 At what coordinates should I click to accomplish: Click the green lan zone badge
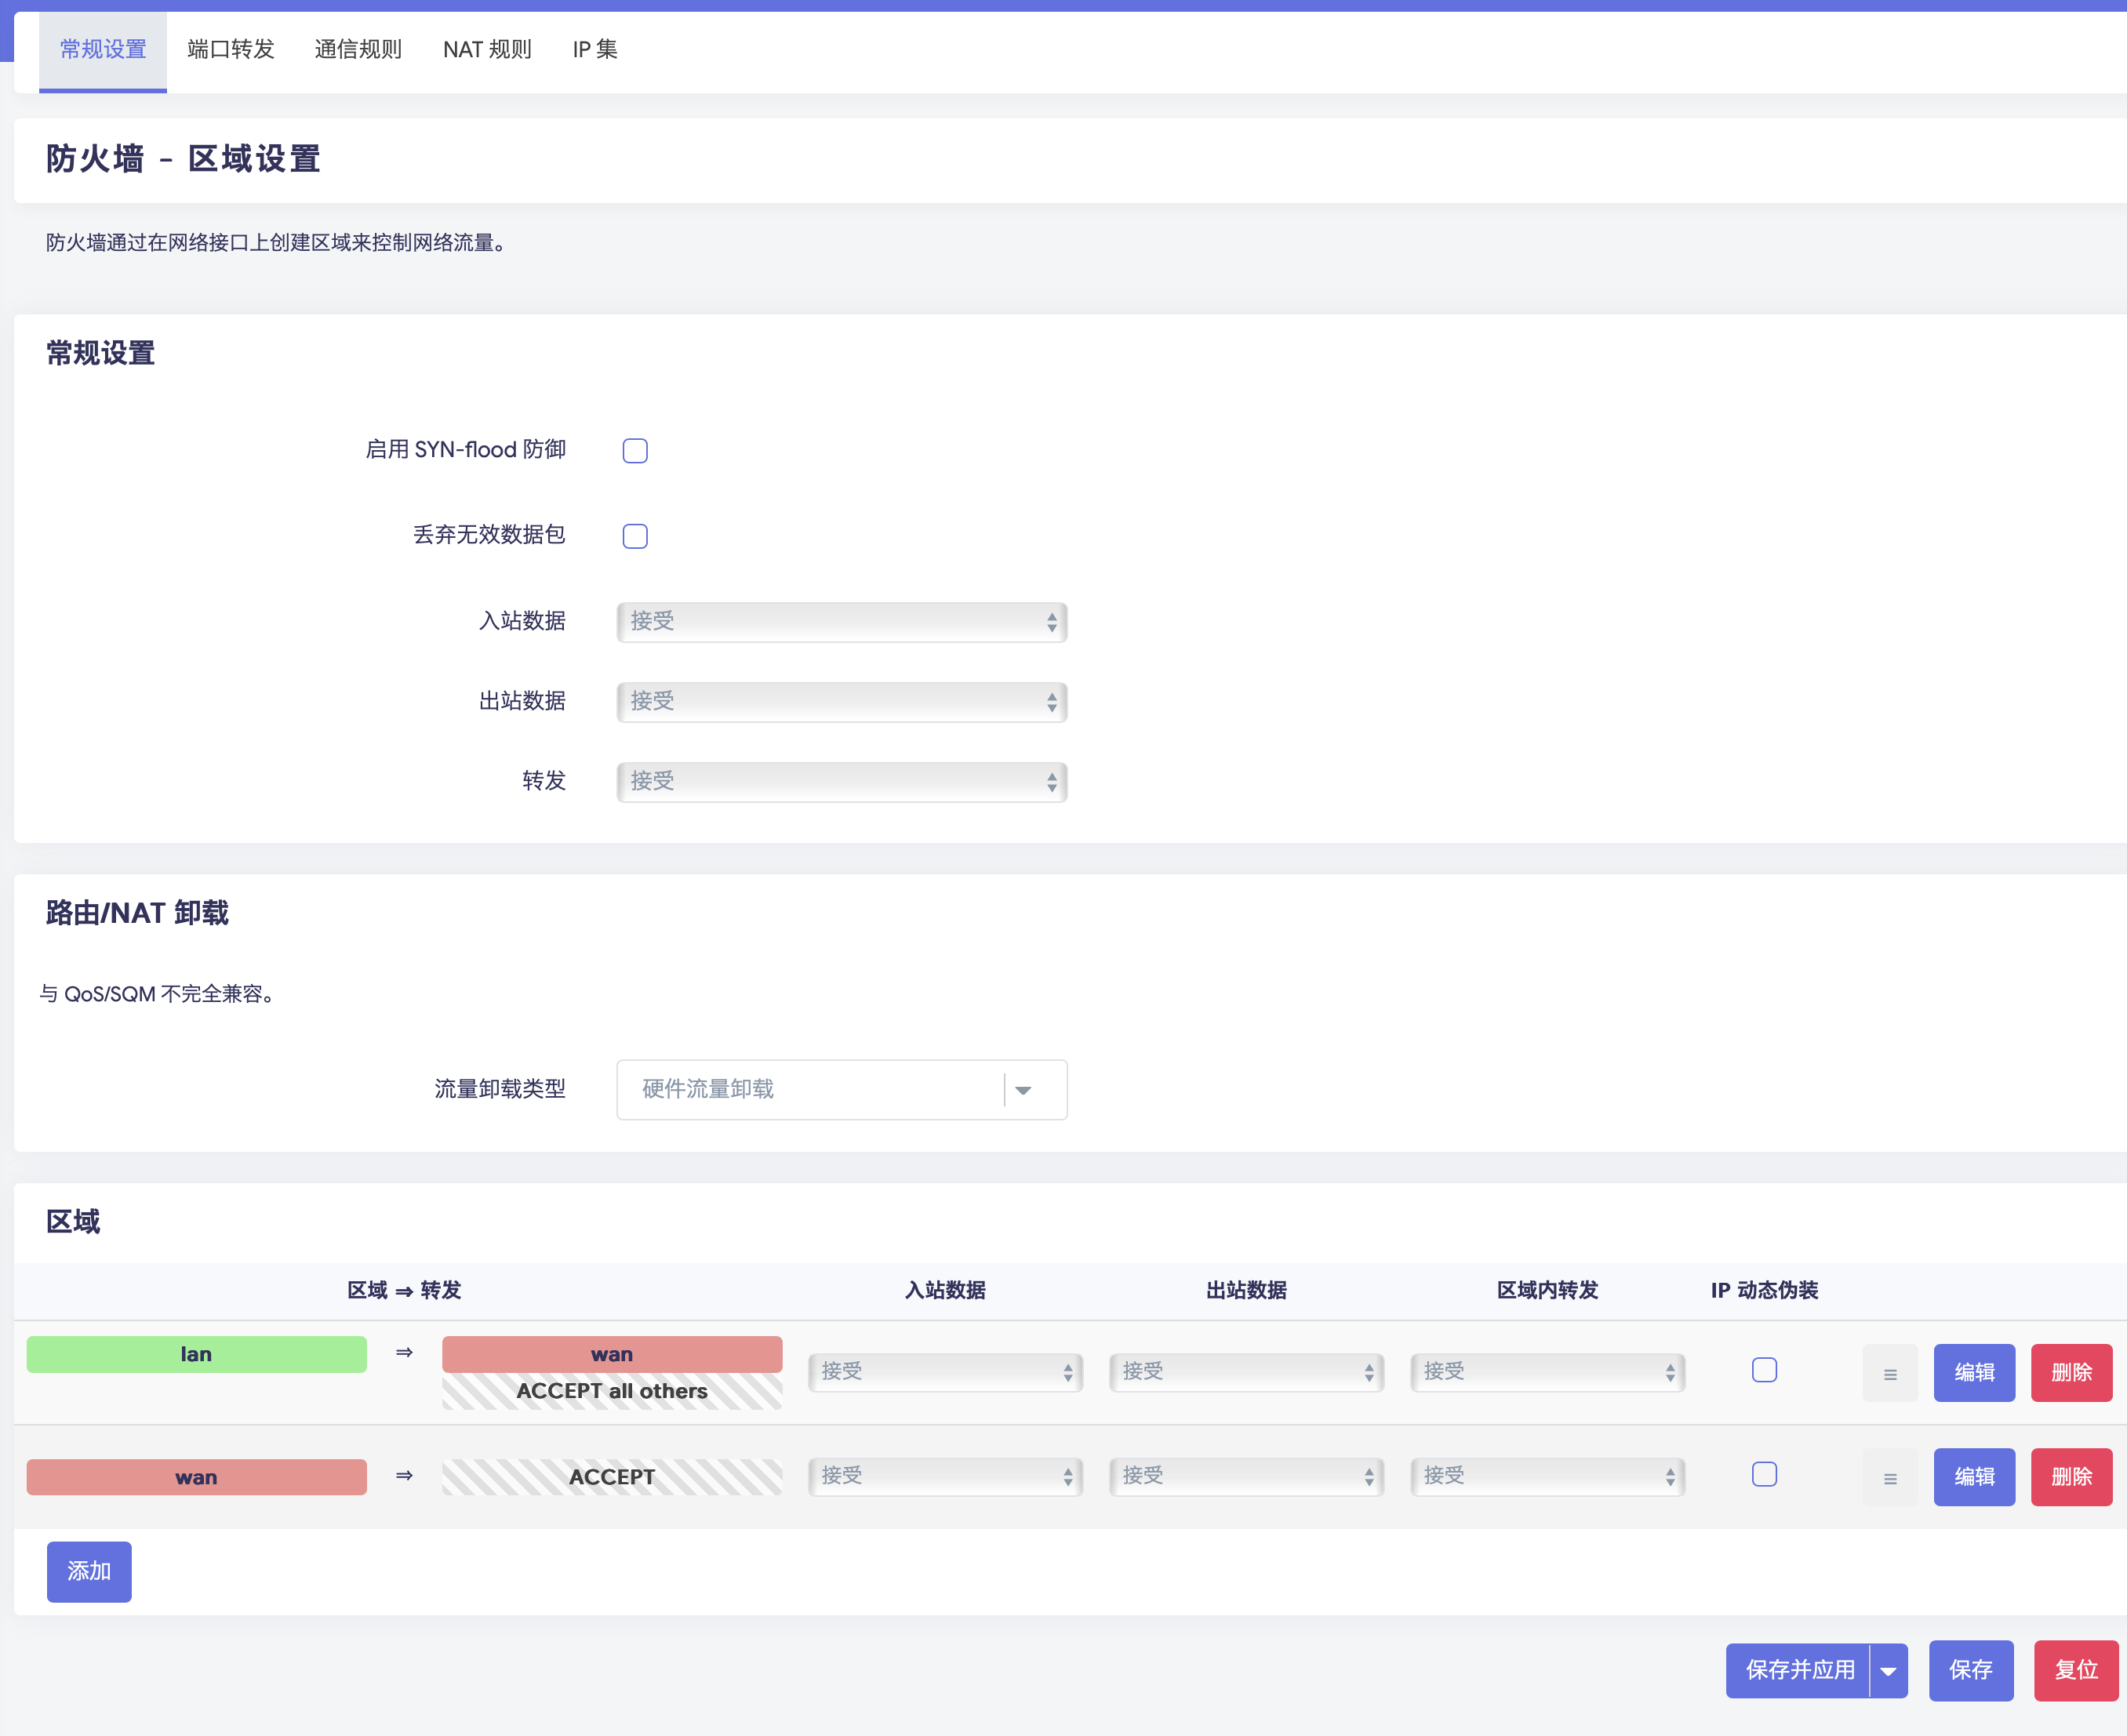196,1354
